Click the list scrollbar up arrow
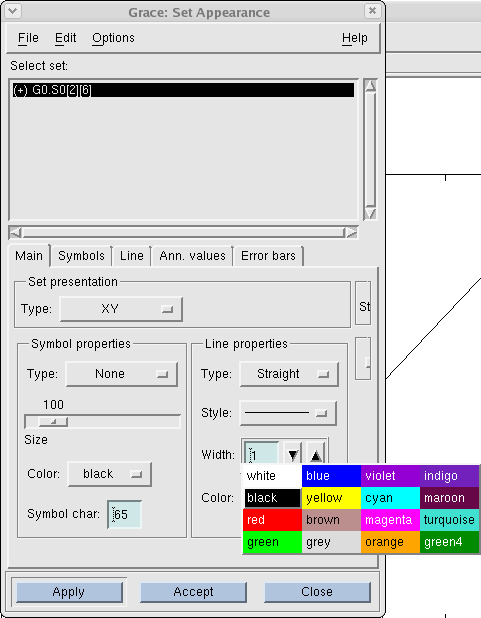 pyautogui.click(x=370, y=86)
